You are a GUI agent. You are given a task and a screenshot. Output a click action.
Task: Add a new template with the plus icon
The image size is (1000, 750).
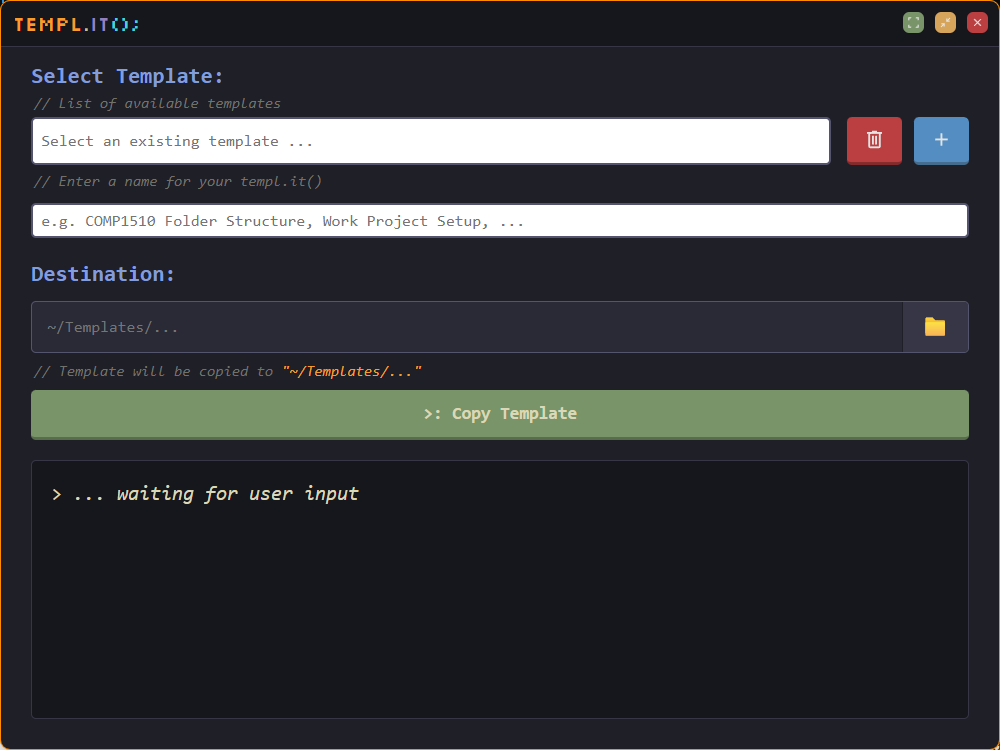[941, 140]
